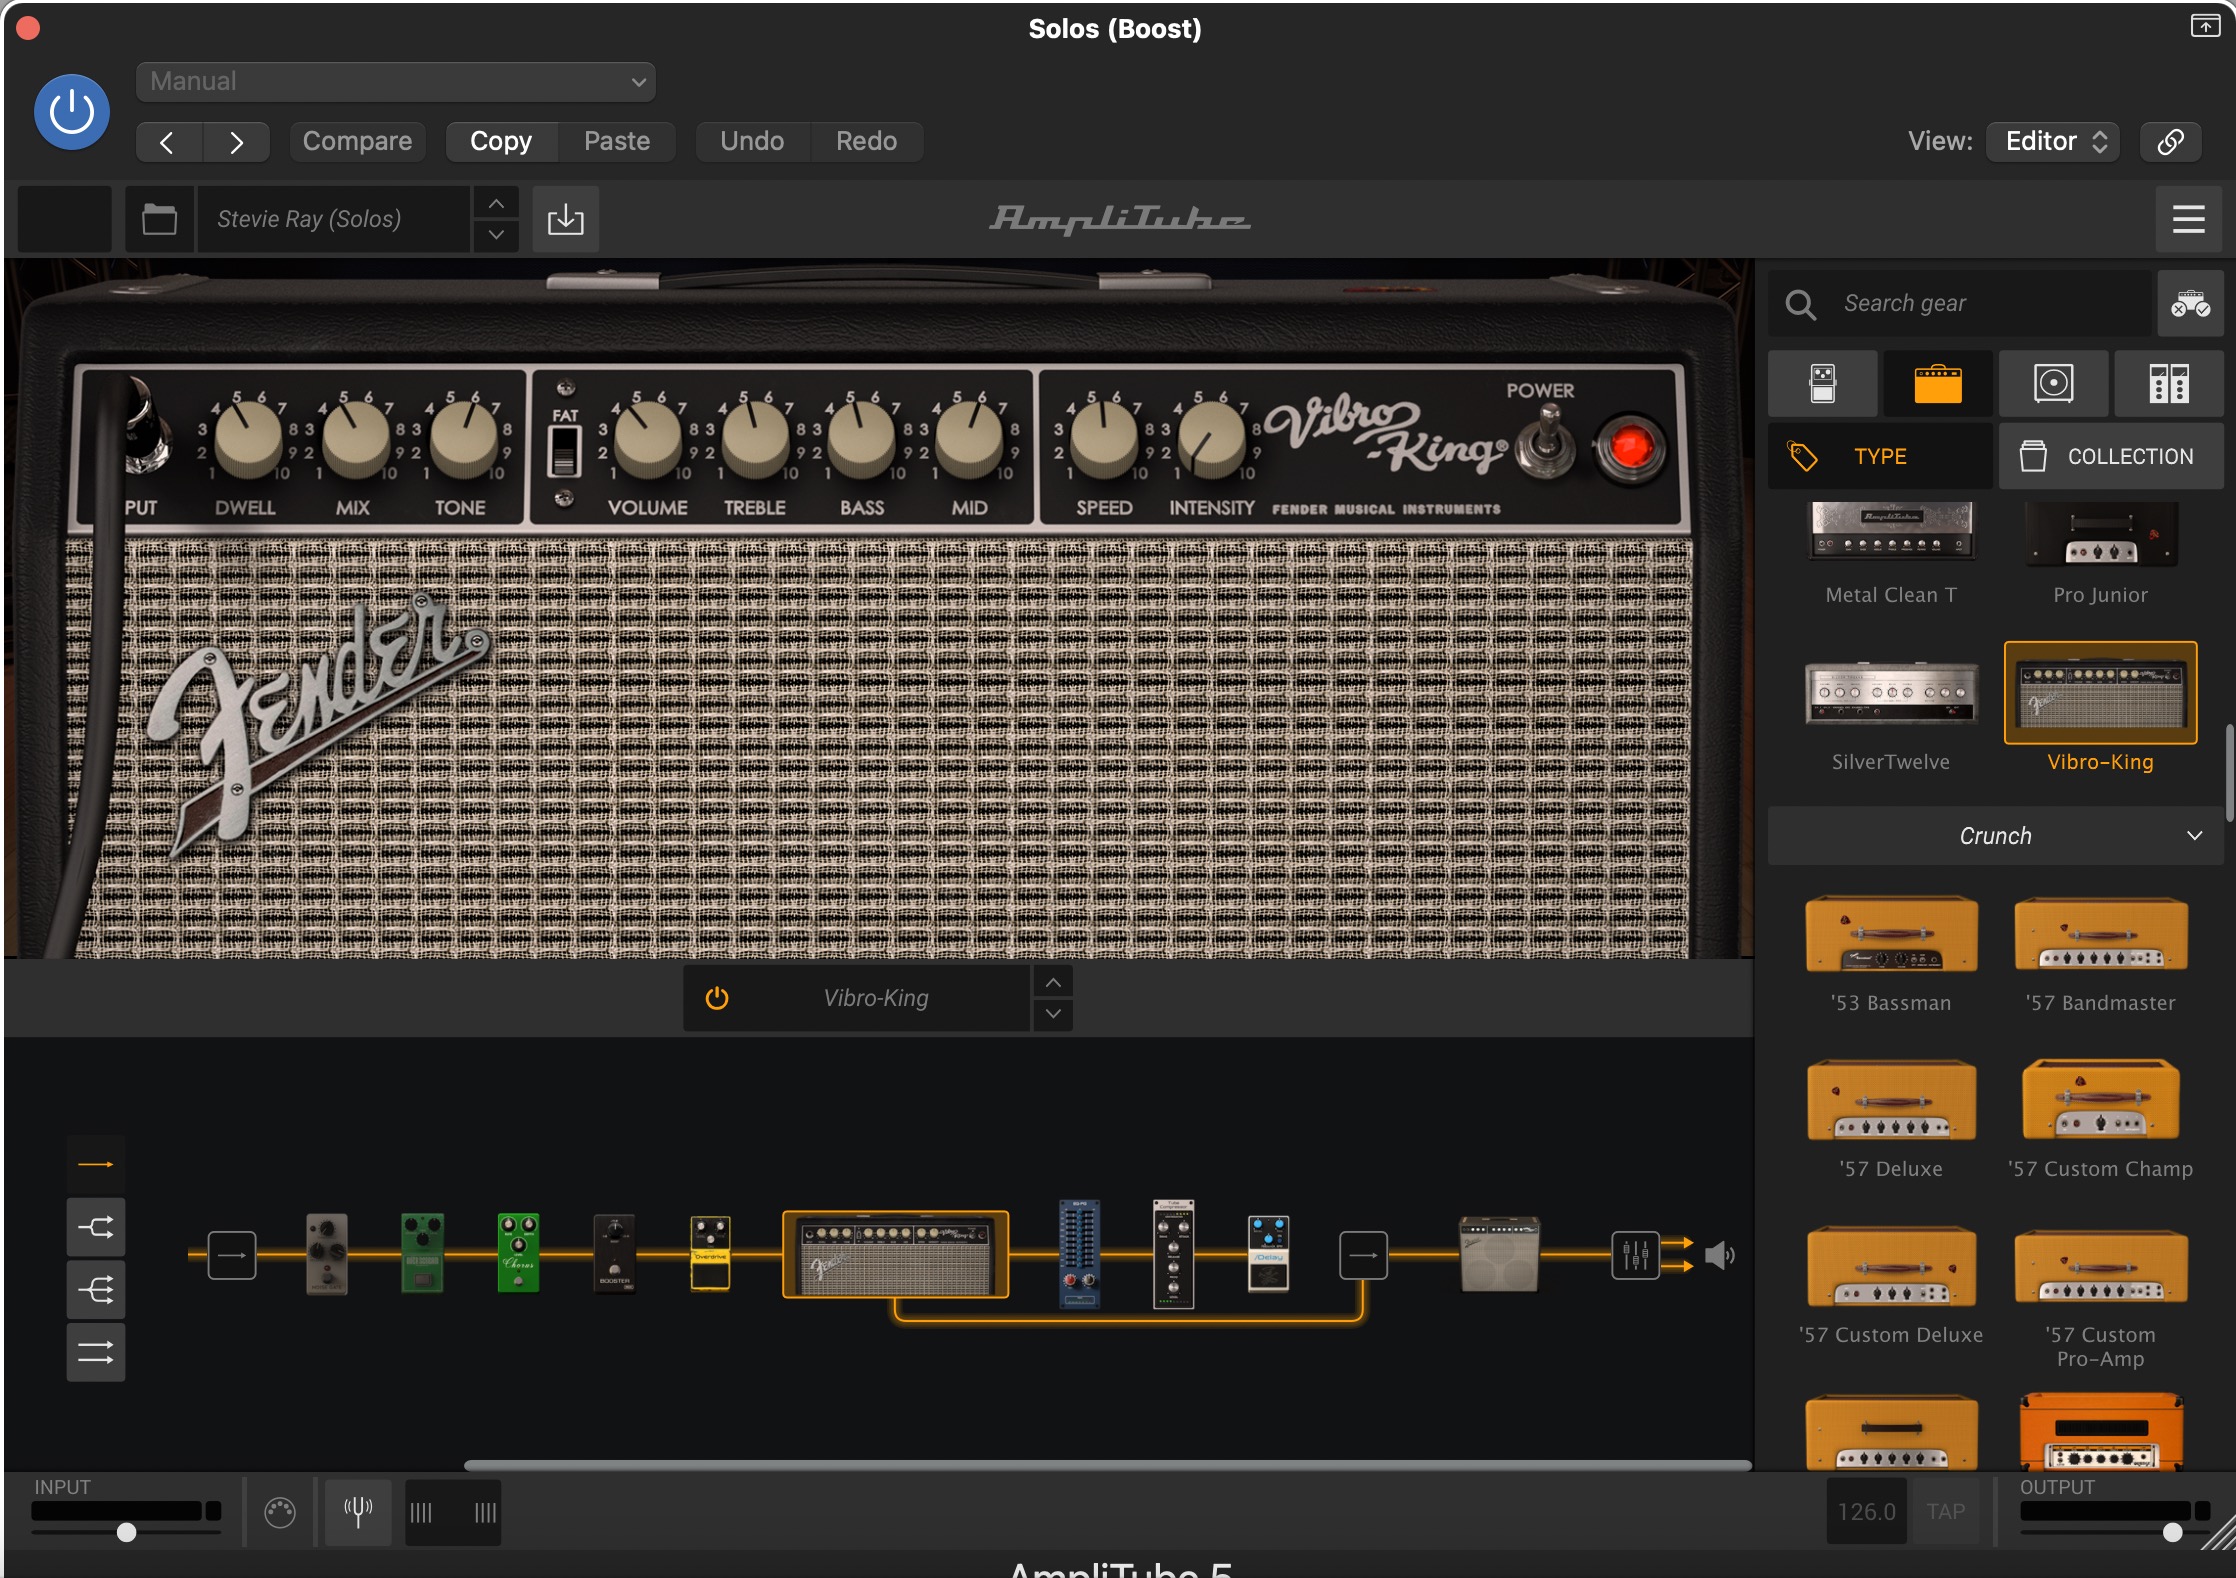
Task: Click the VOLUME knob
Action: coord(647,438)
